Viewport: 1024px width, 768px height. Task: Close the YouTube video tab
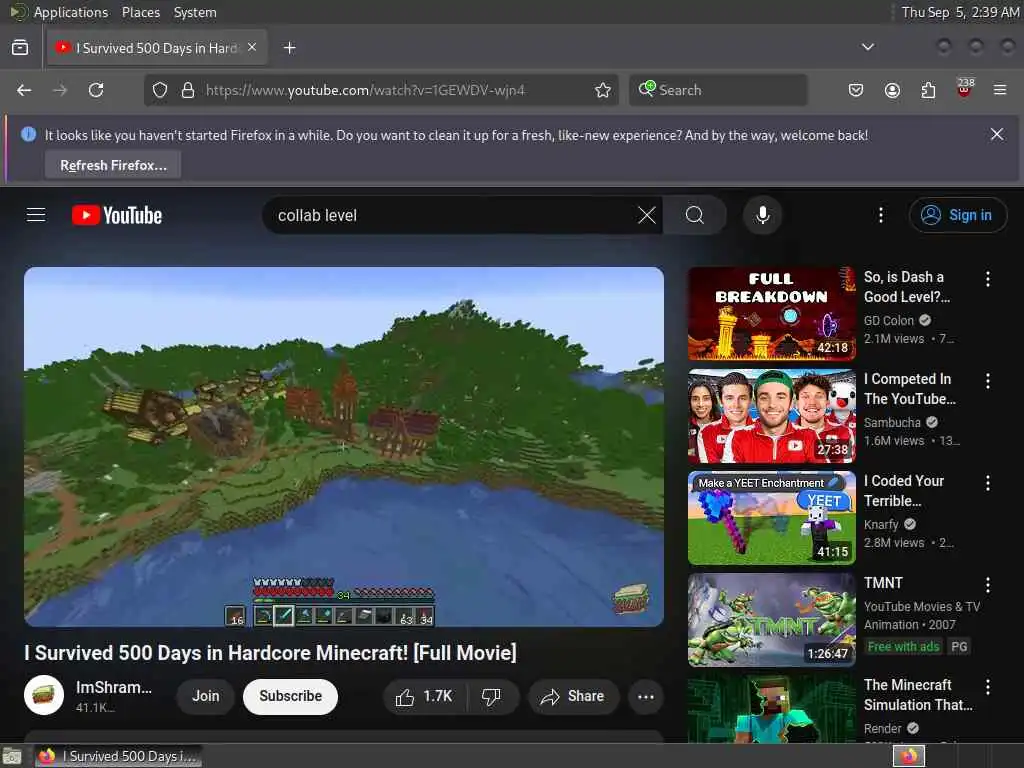pyautogui.click(x=252, y=47)
